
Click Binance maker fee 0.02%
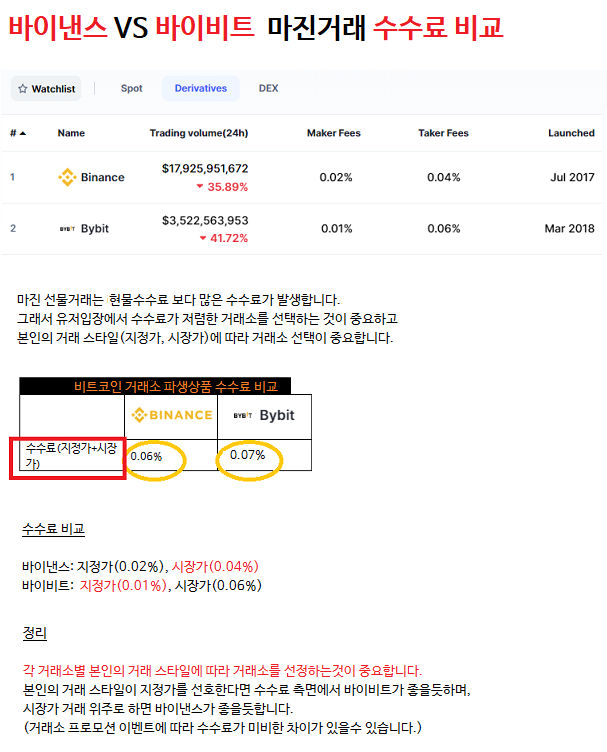click(336, 177)
